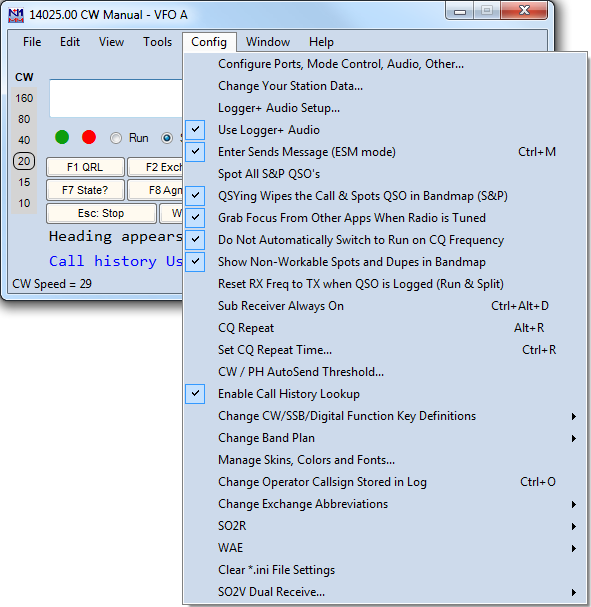This screenshot has width=591, height=607.
Task: Click the F1 QRL button
Action: pyautogui.click(x=85, y=167)
